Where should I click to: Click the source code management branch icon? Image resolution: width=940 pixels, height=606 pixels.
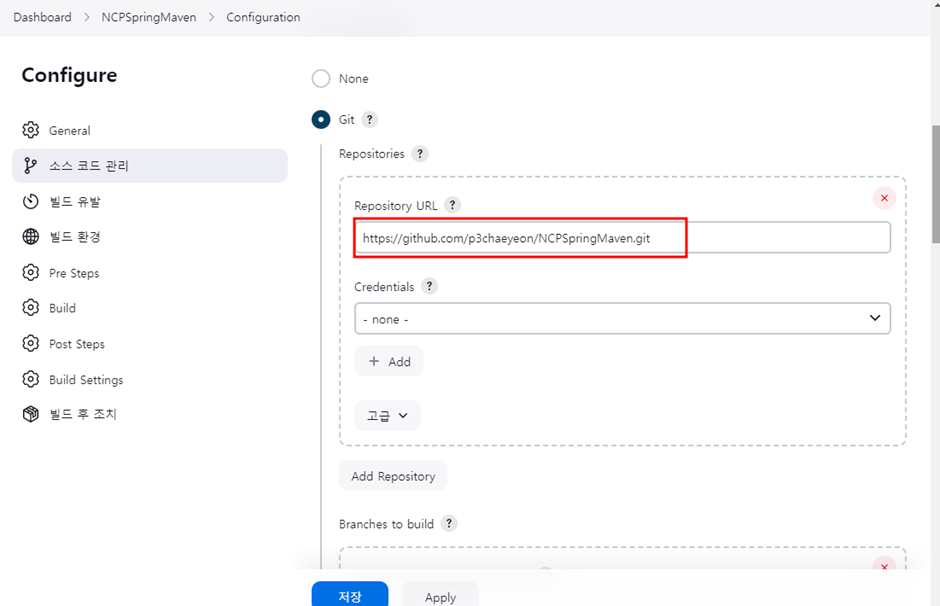pyautogui.click(x=31, y=165)
